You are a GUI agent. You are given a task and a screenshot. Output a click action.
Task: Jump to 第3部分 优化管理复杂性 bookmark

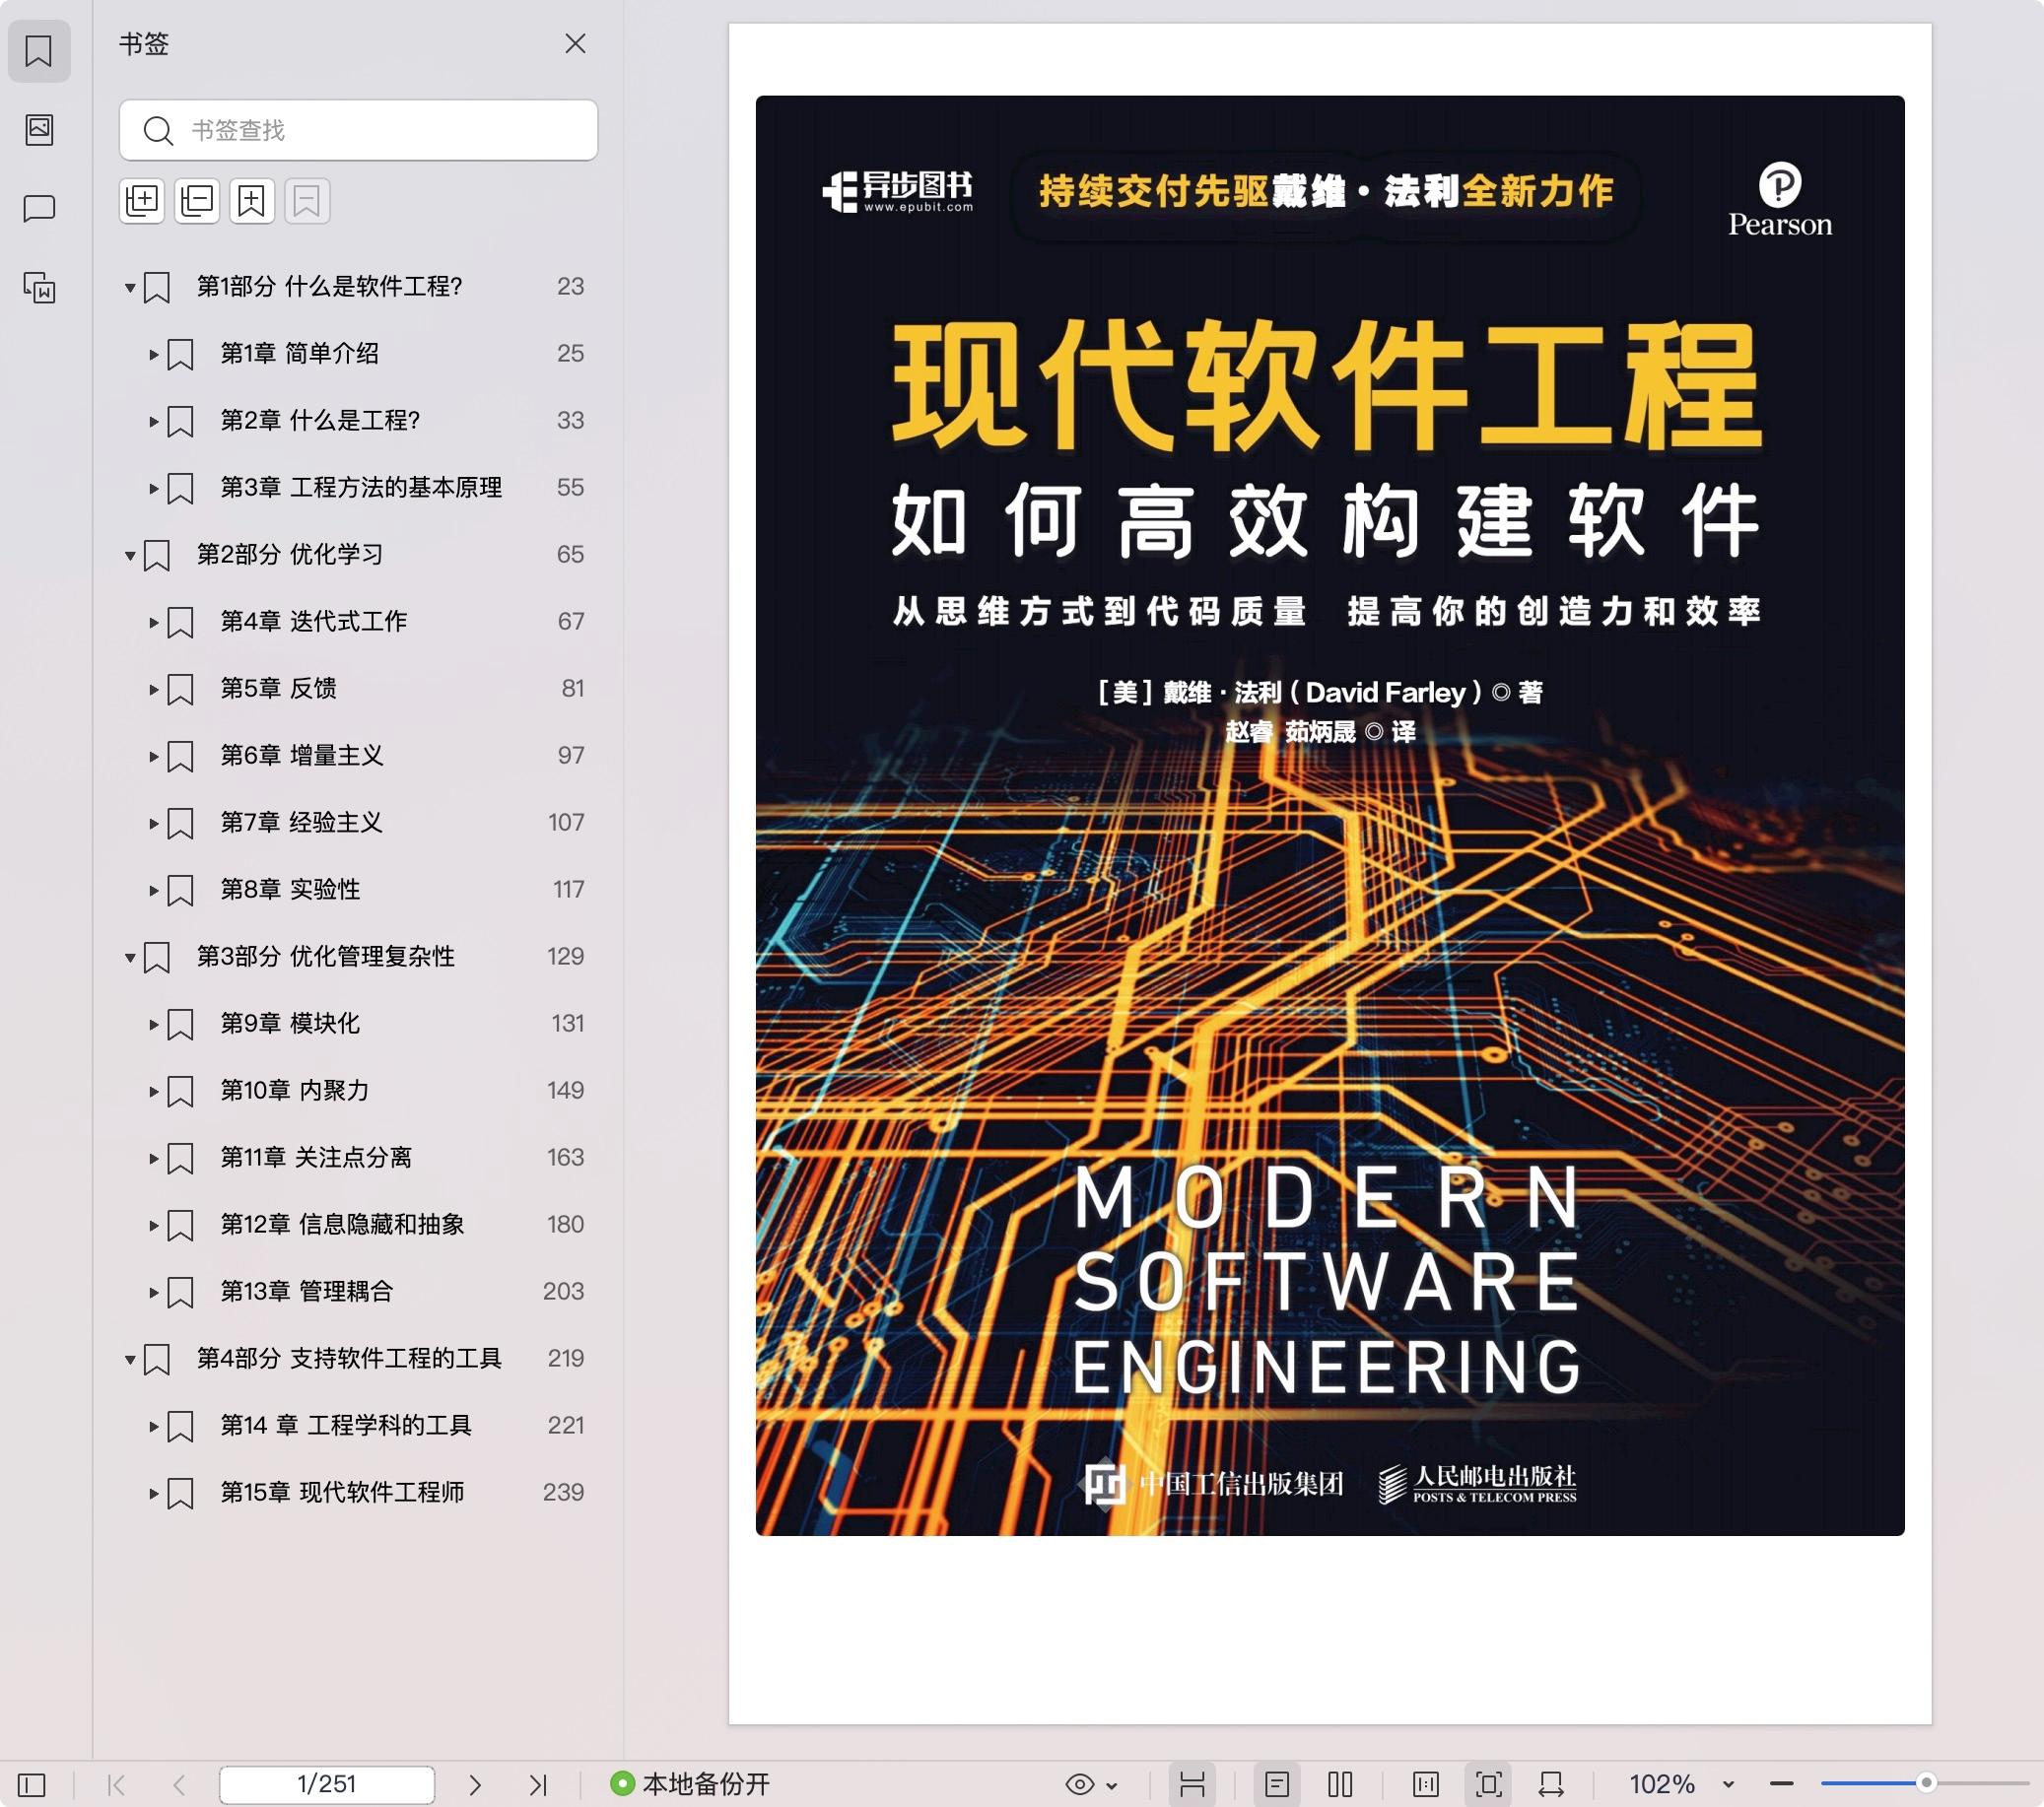click(x=325, y=956)
